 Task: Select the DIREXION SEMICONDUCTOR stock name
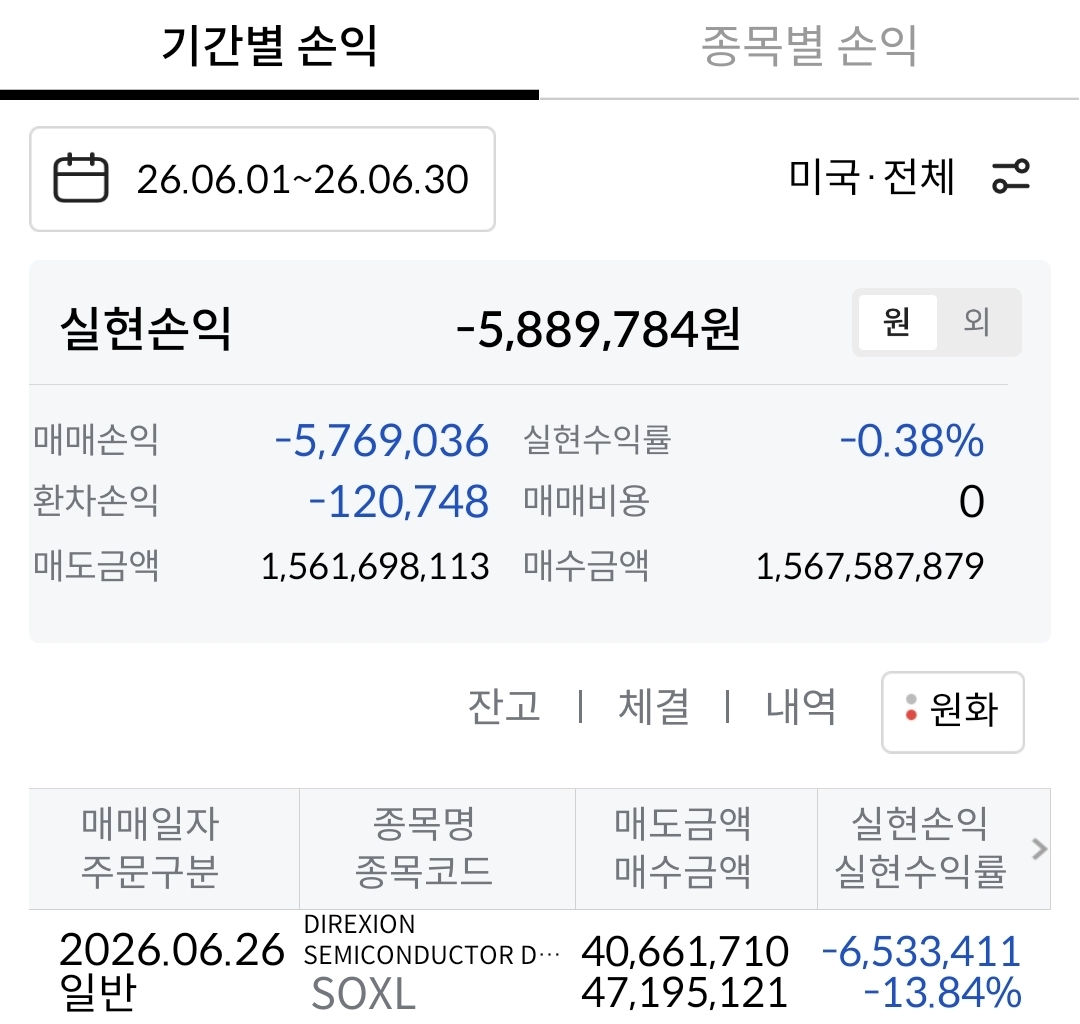point(431,940)
